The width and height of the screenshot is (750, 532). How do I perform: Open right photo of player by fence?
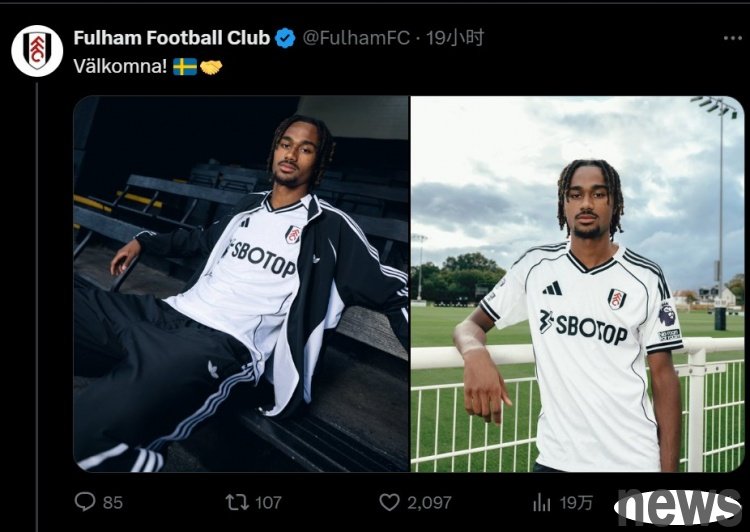coord(577,284)
